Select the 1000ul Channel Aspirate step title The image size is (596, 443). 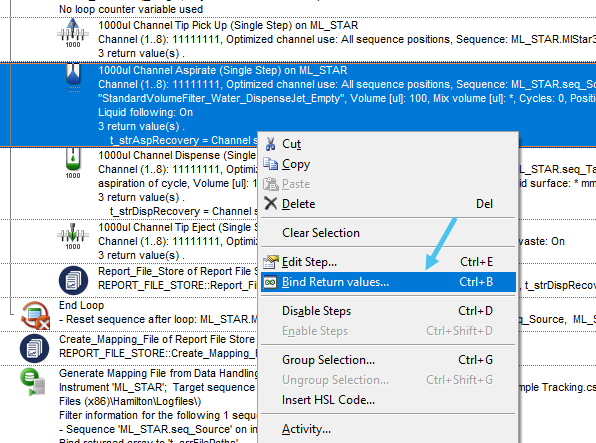pyautogui.click(x=223, y=70)
